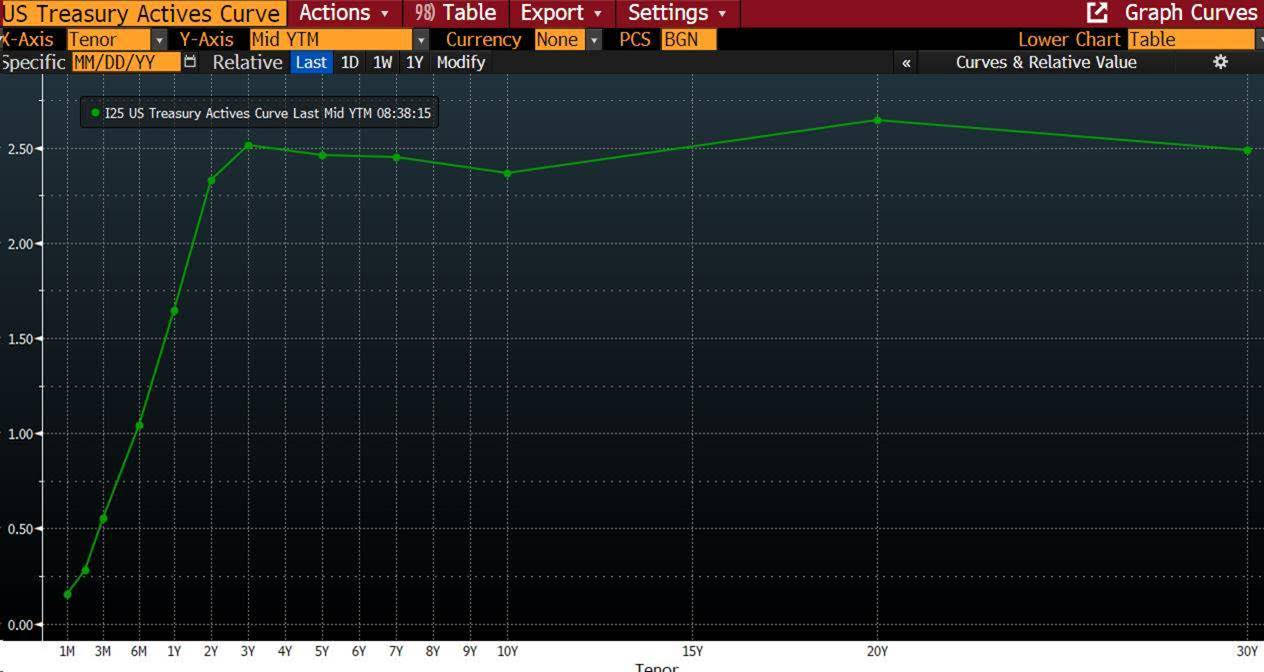
Task: Open the Currency None dropdown
Action: tap(594, 40)
